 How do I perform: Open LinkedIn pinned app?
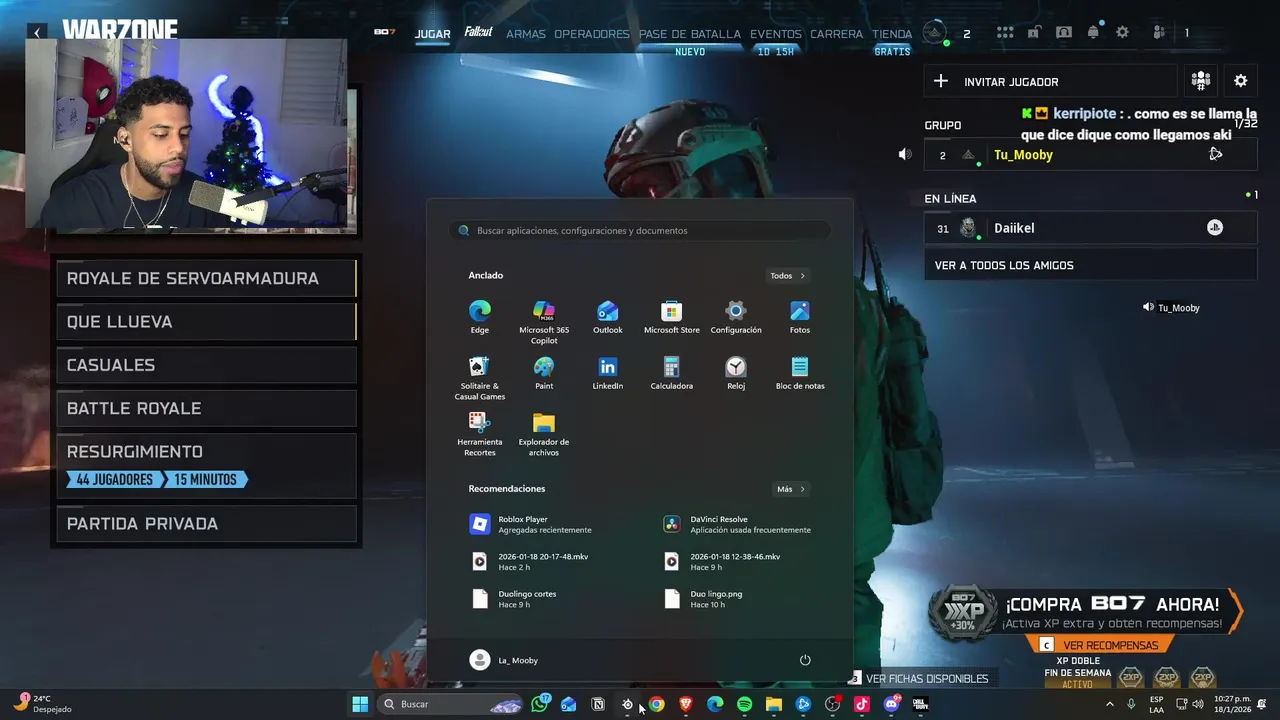coord(607,372)
